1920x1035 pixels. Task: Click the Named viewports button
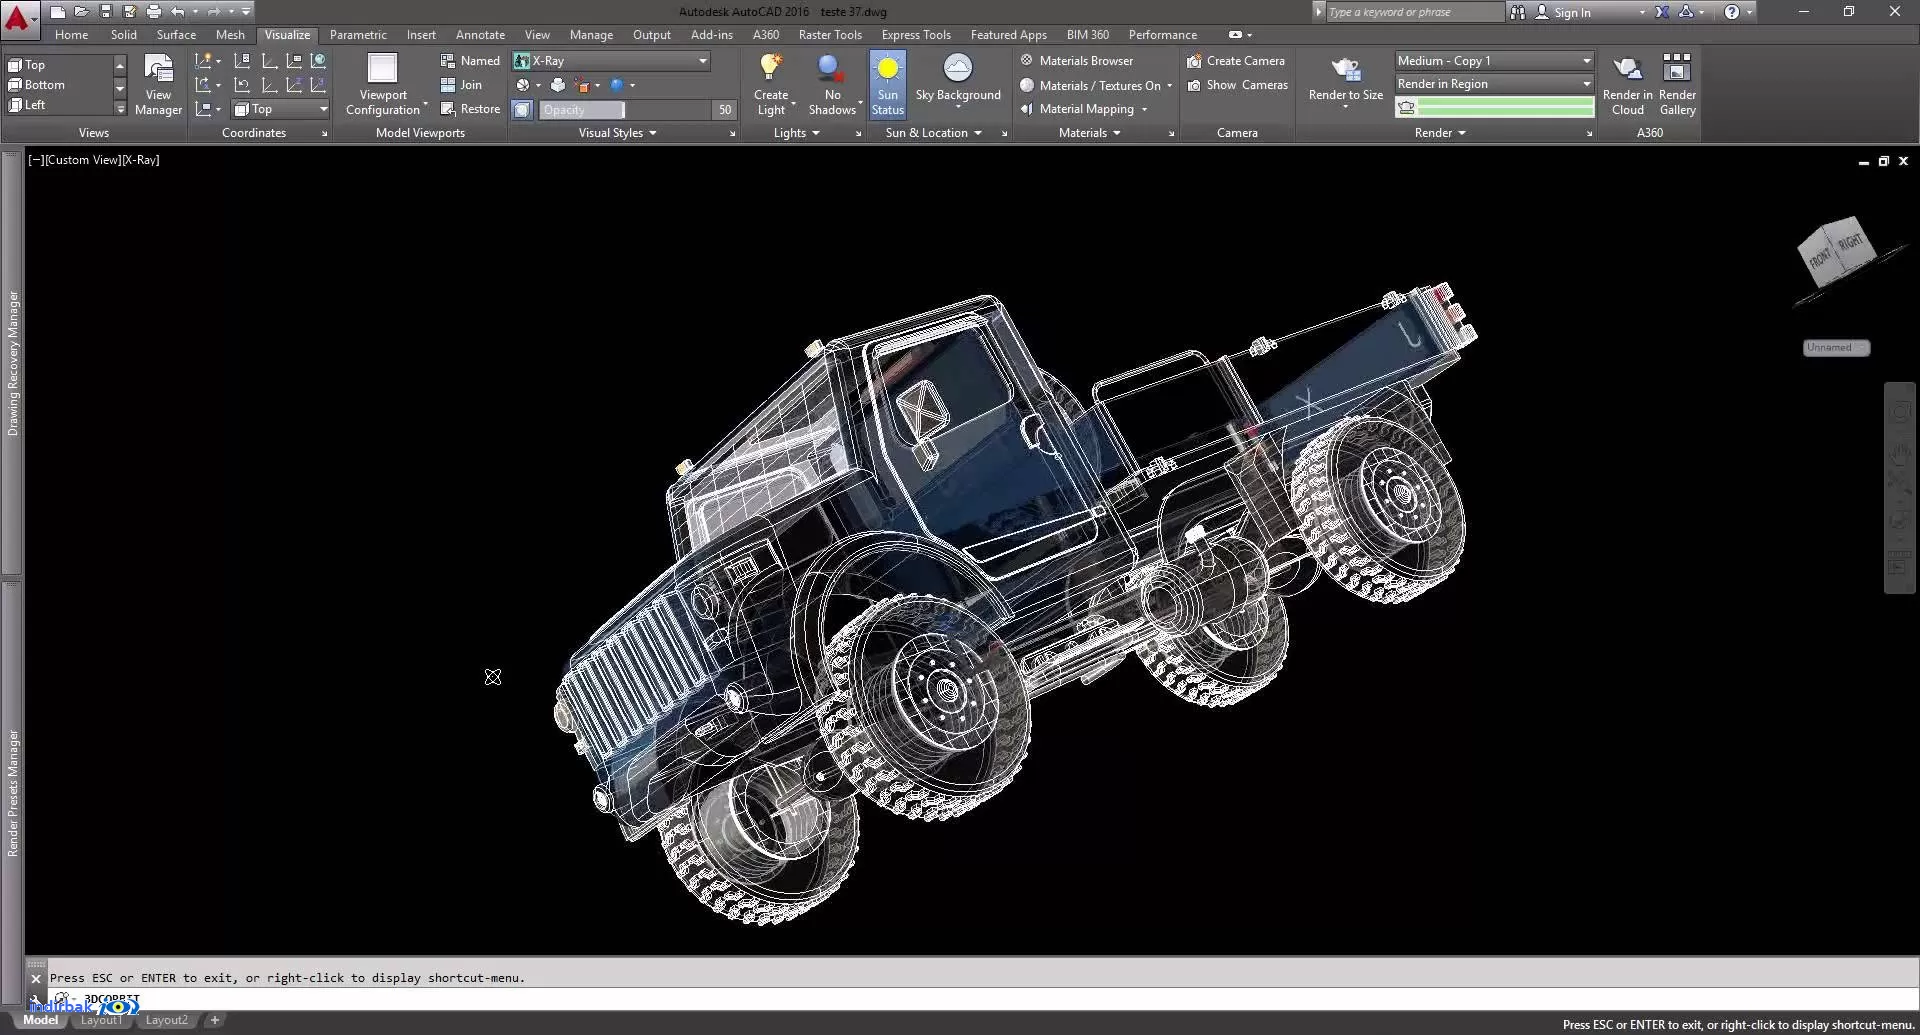pyautogui.click(x=470, y=61)
